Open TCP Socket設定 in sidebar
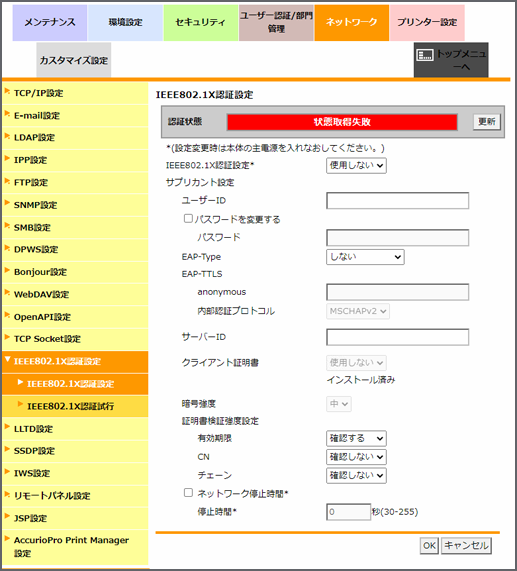Screen dimensions: 517x571 click(x=75, y=339)
